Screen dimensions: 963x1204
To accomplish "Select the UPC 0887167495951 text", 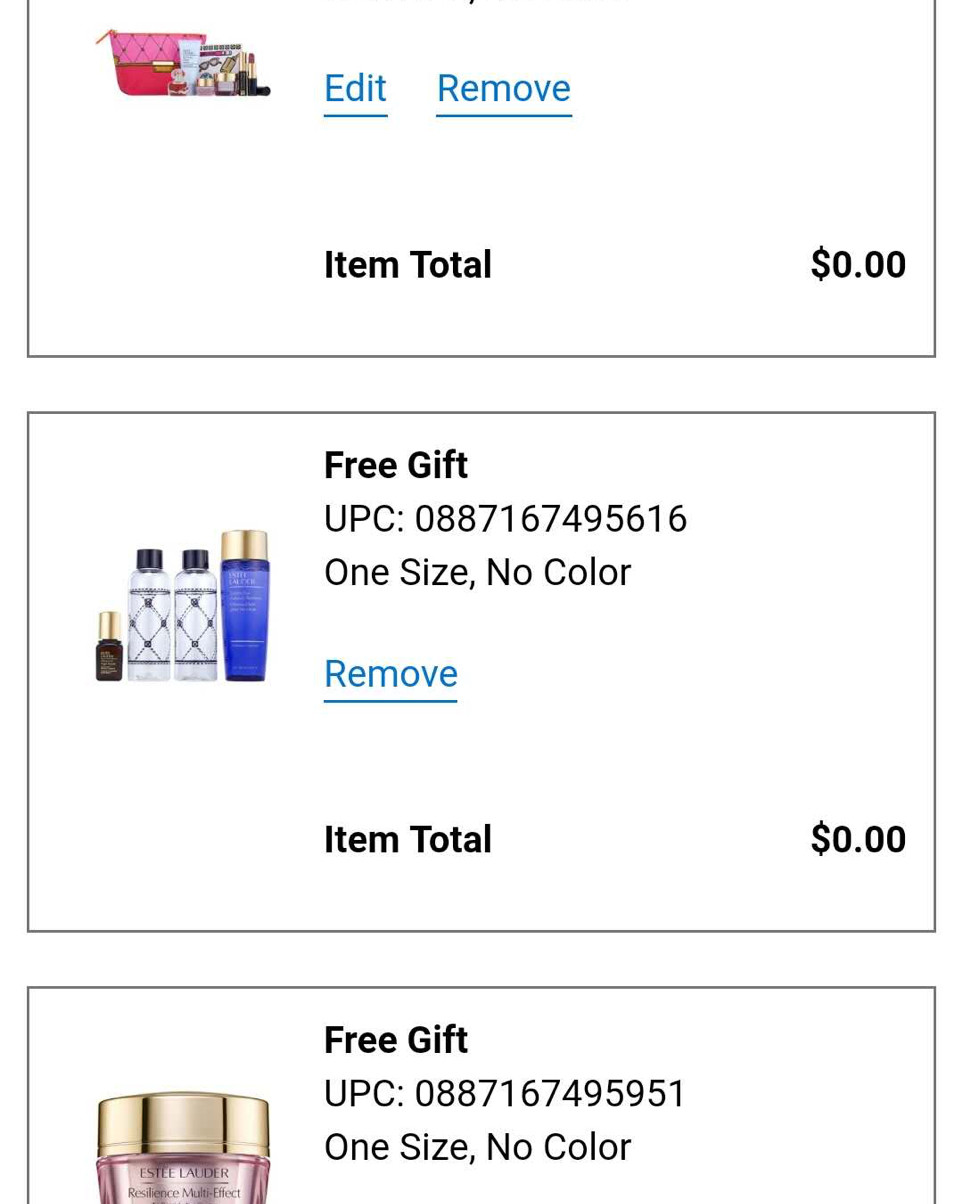I will (x=505, y=1094).
